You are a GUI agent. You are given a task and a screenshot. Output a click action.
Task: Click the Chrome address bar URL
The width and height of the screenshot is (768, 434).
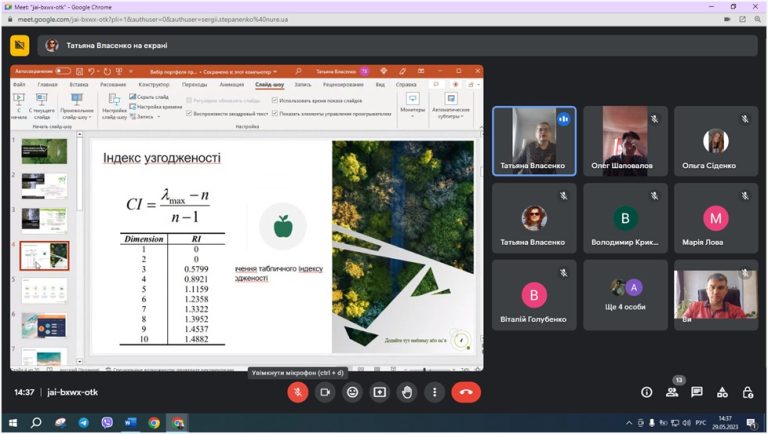click(153, 20)
